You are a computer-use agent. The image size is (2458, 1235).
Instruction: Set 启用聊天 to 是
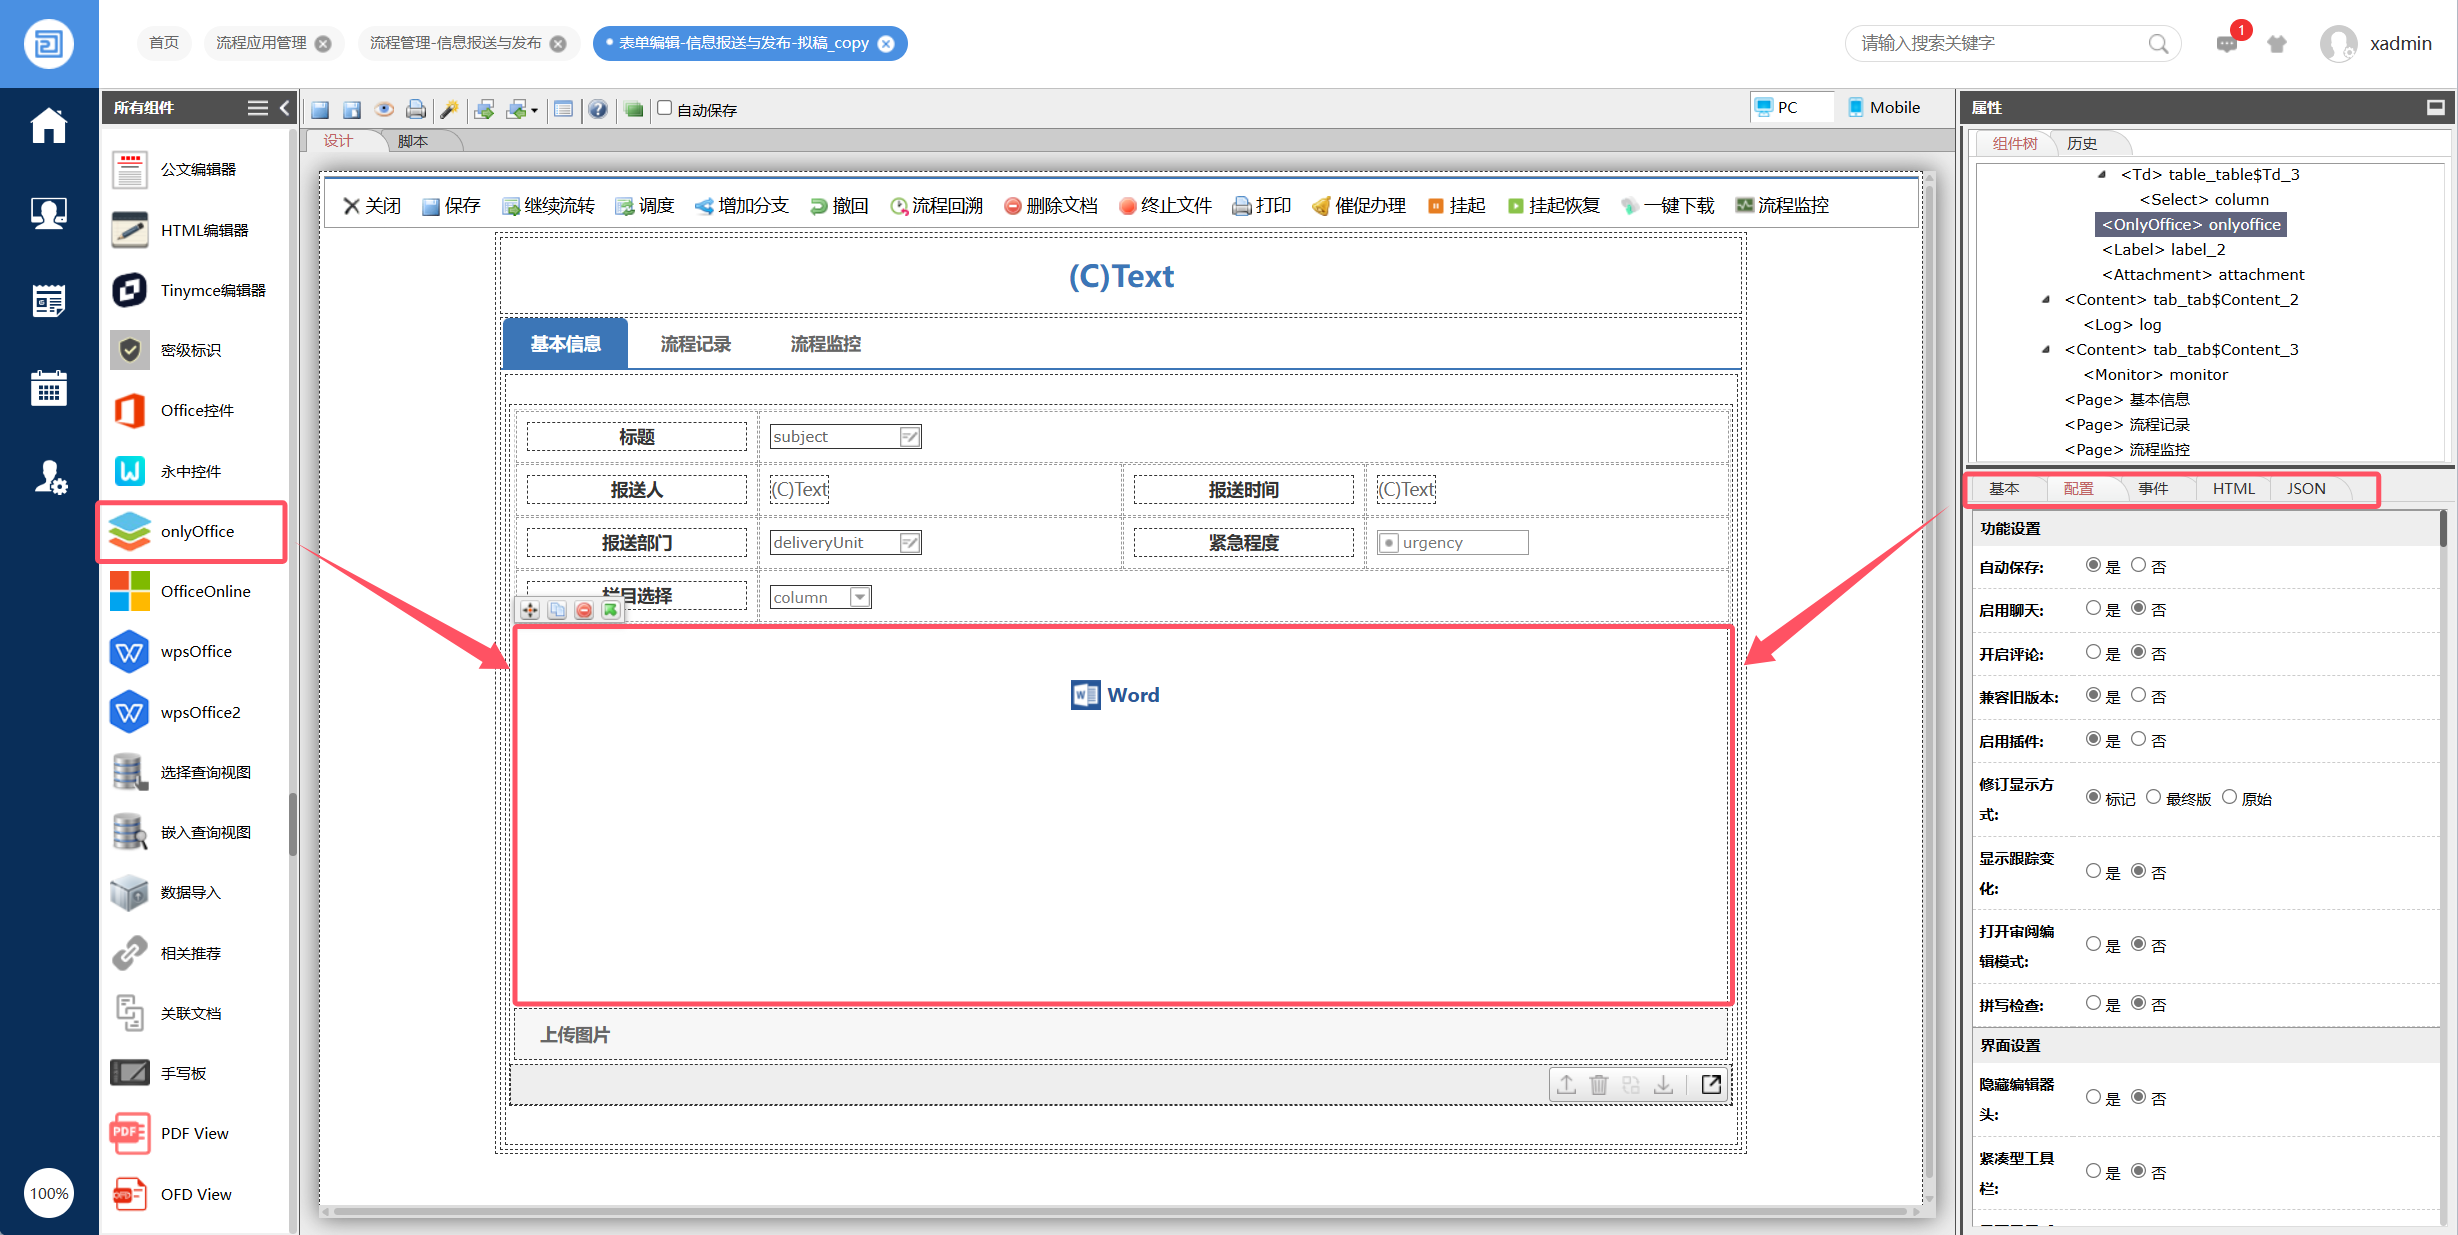[x=2093, y=608]
